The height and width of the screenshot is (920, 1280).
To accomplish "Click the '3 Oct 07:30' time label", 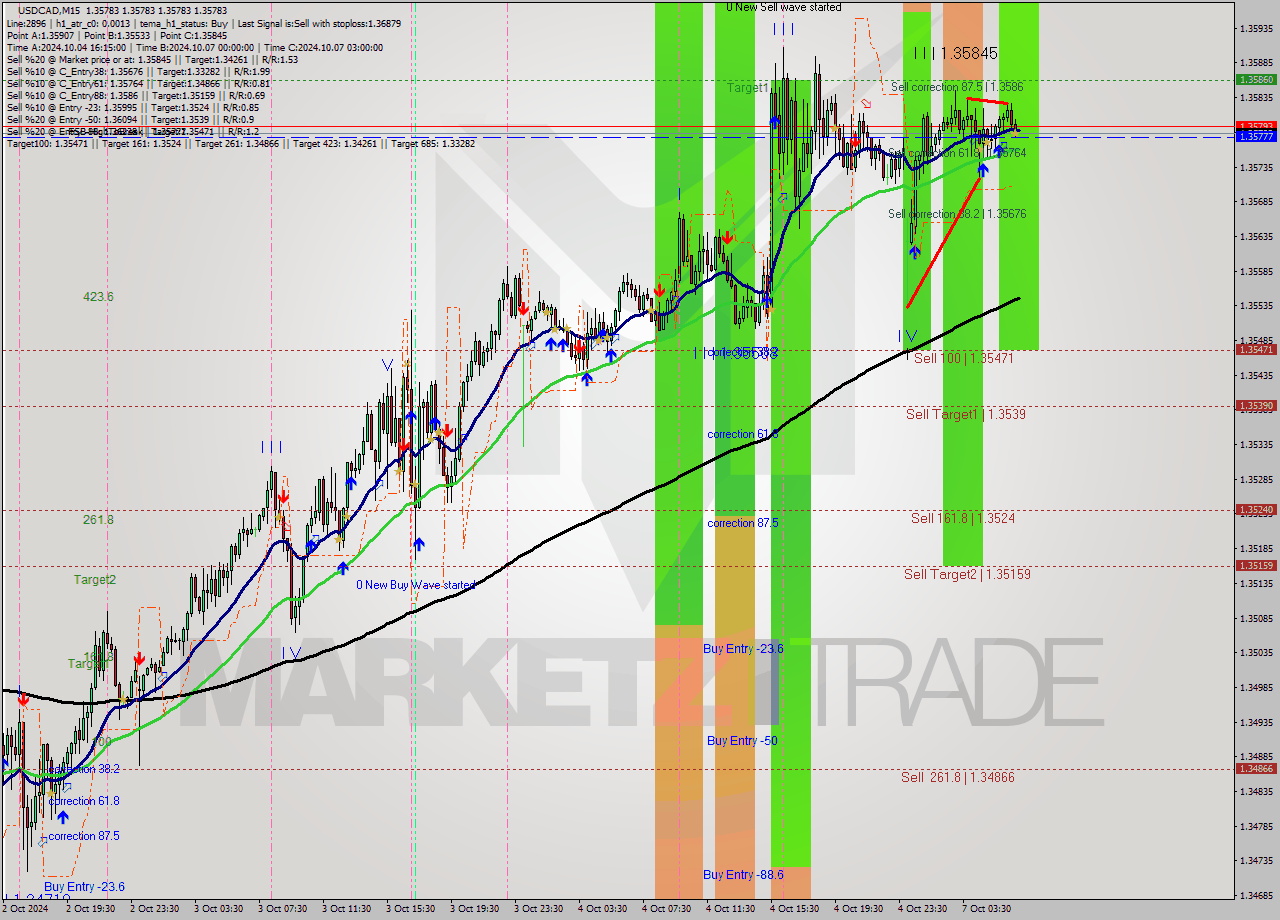I will click(285, 909).
